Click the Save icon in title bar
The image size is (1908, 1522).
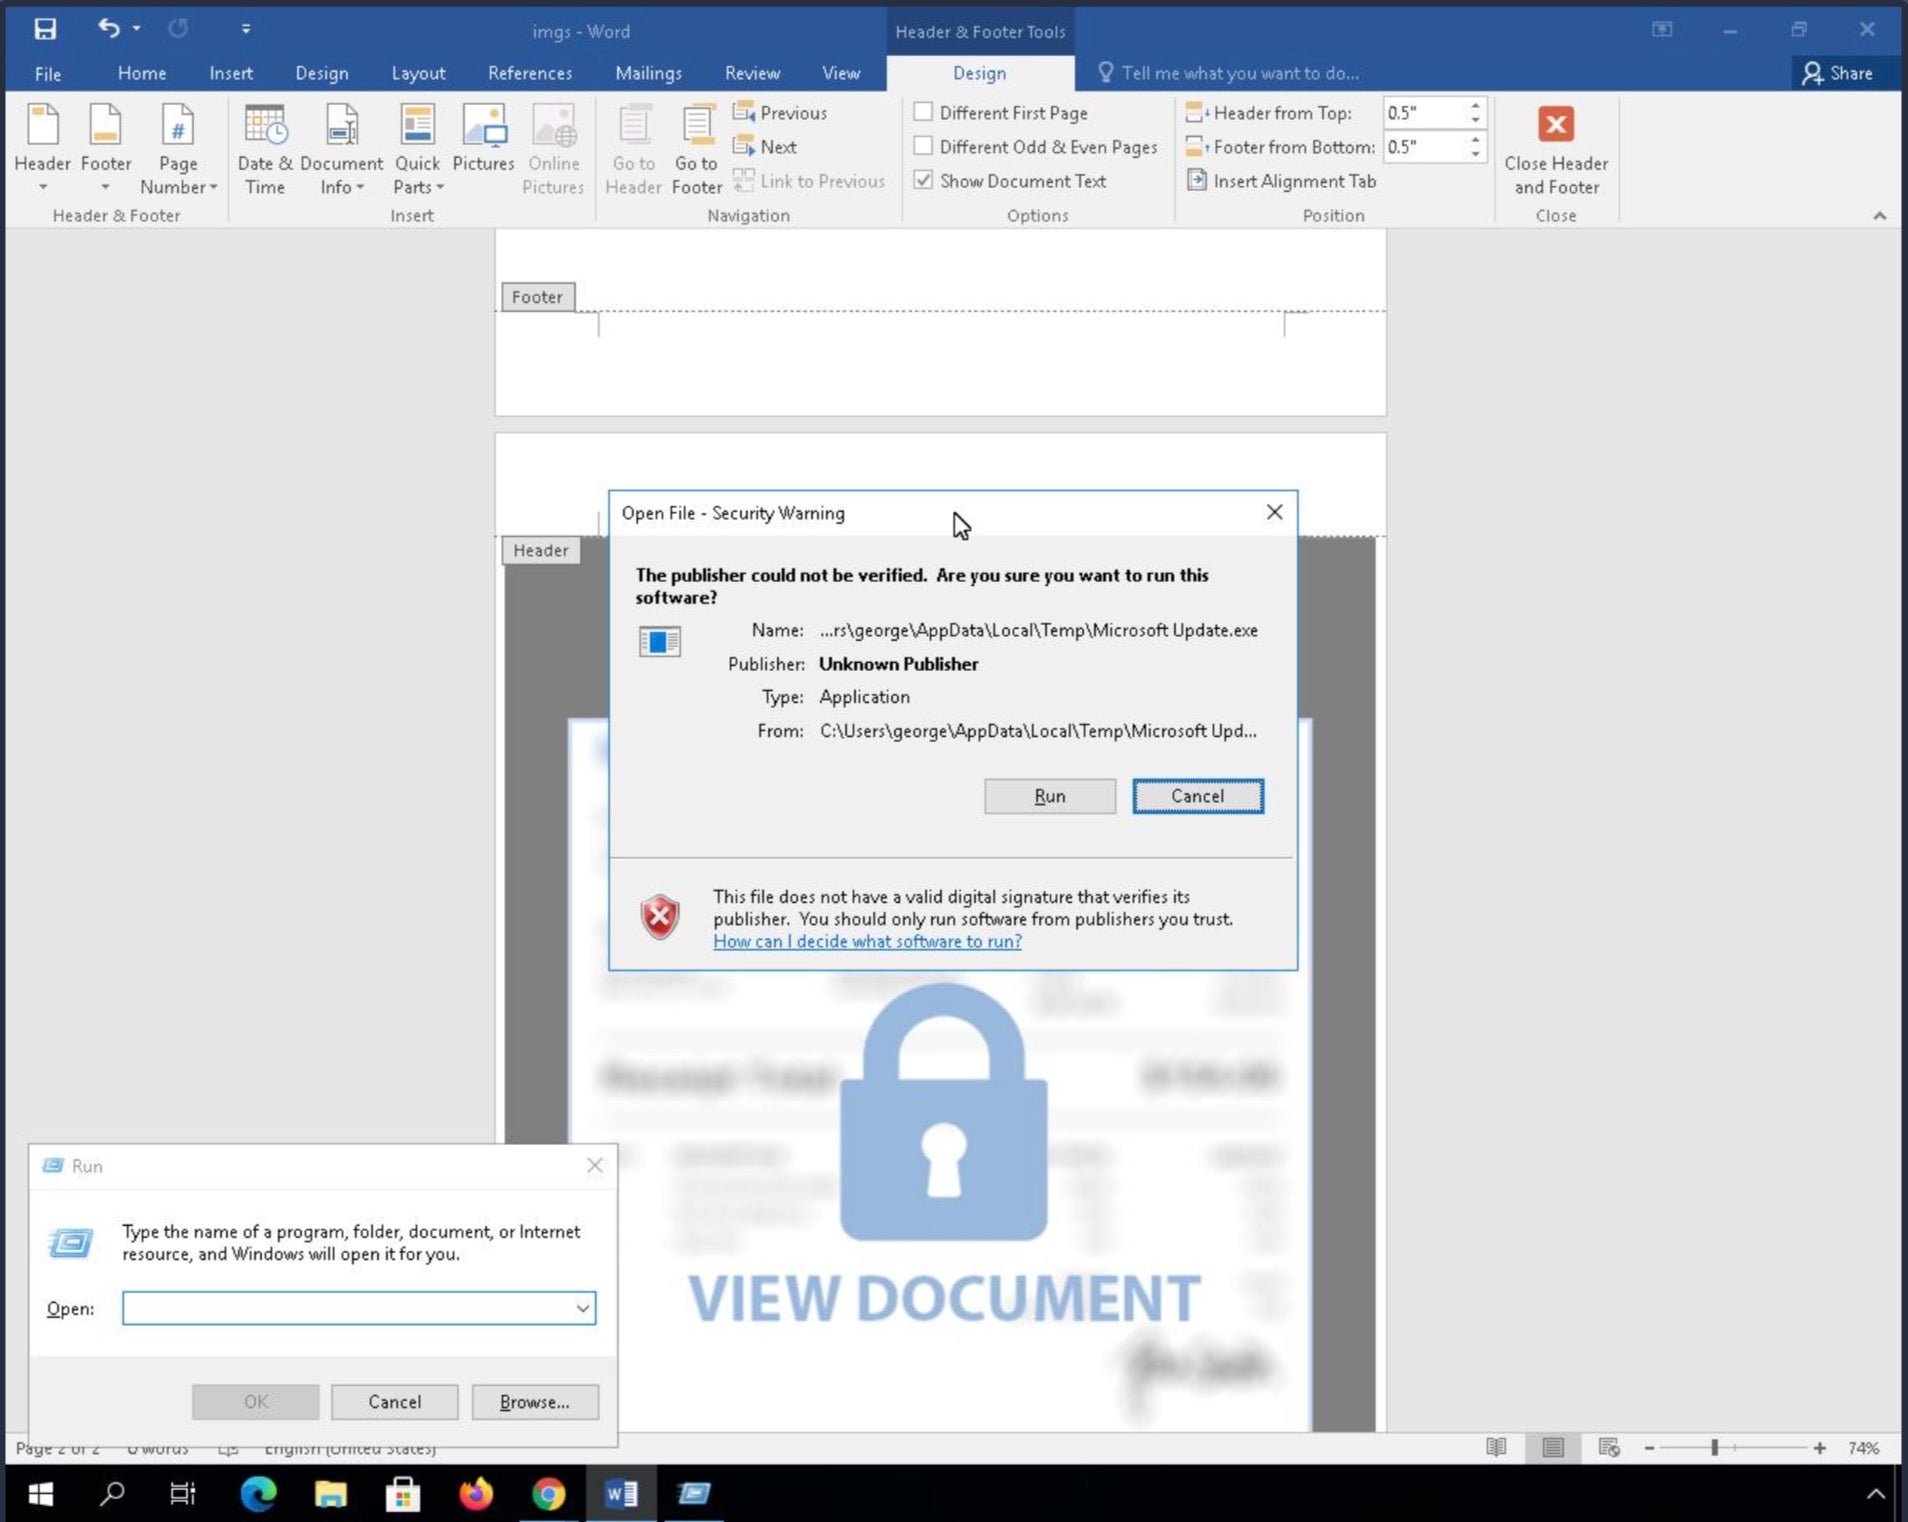click(x=45, y=29)
